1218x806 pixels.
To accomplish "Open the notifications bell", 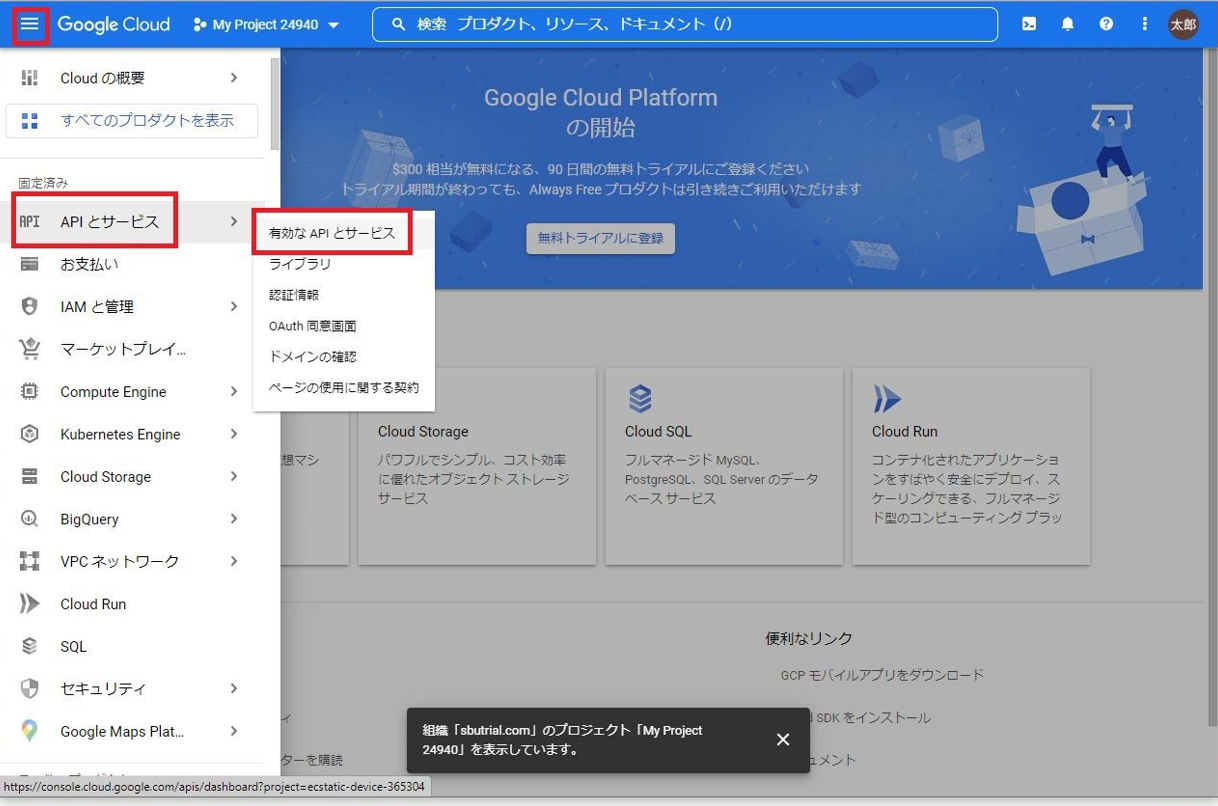I will coord(1067,24).
